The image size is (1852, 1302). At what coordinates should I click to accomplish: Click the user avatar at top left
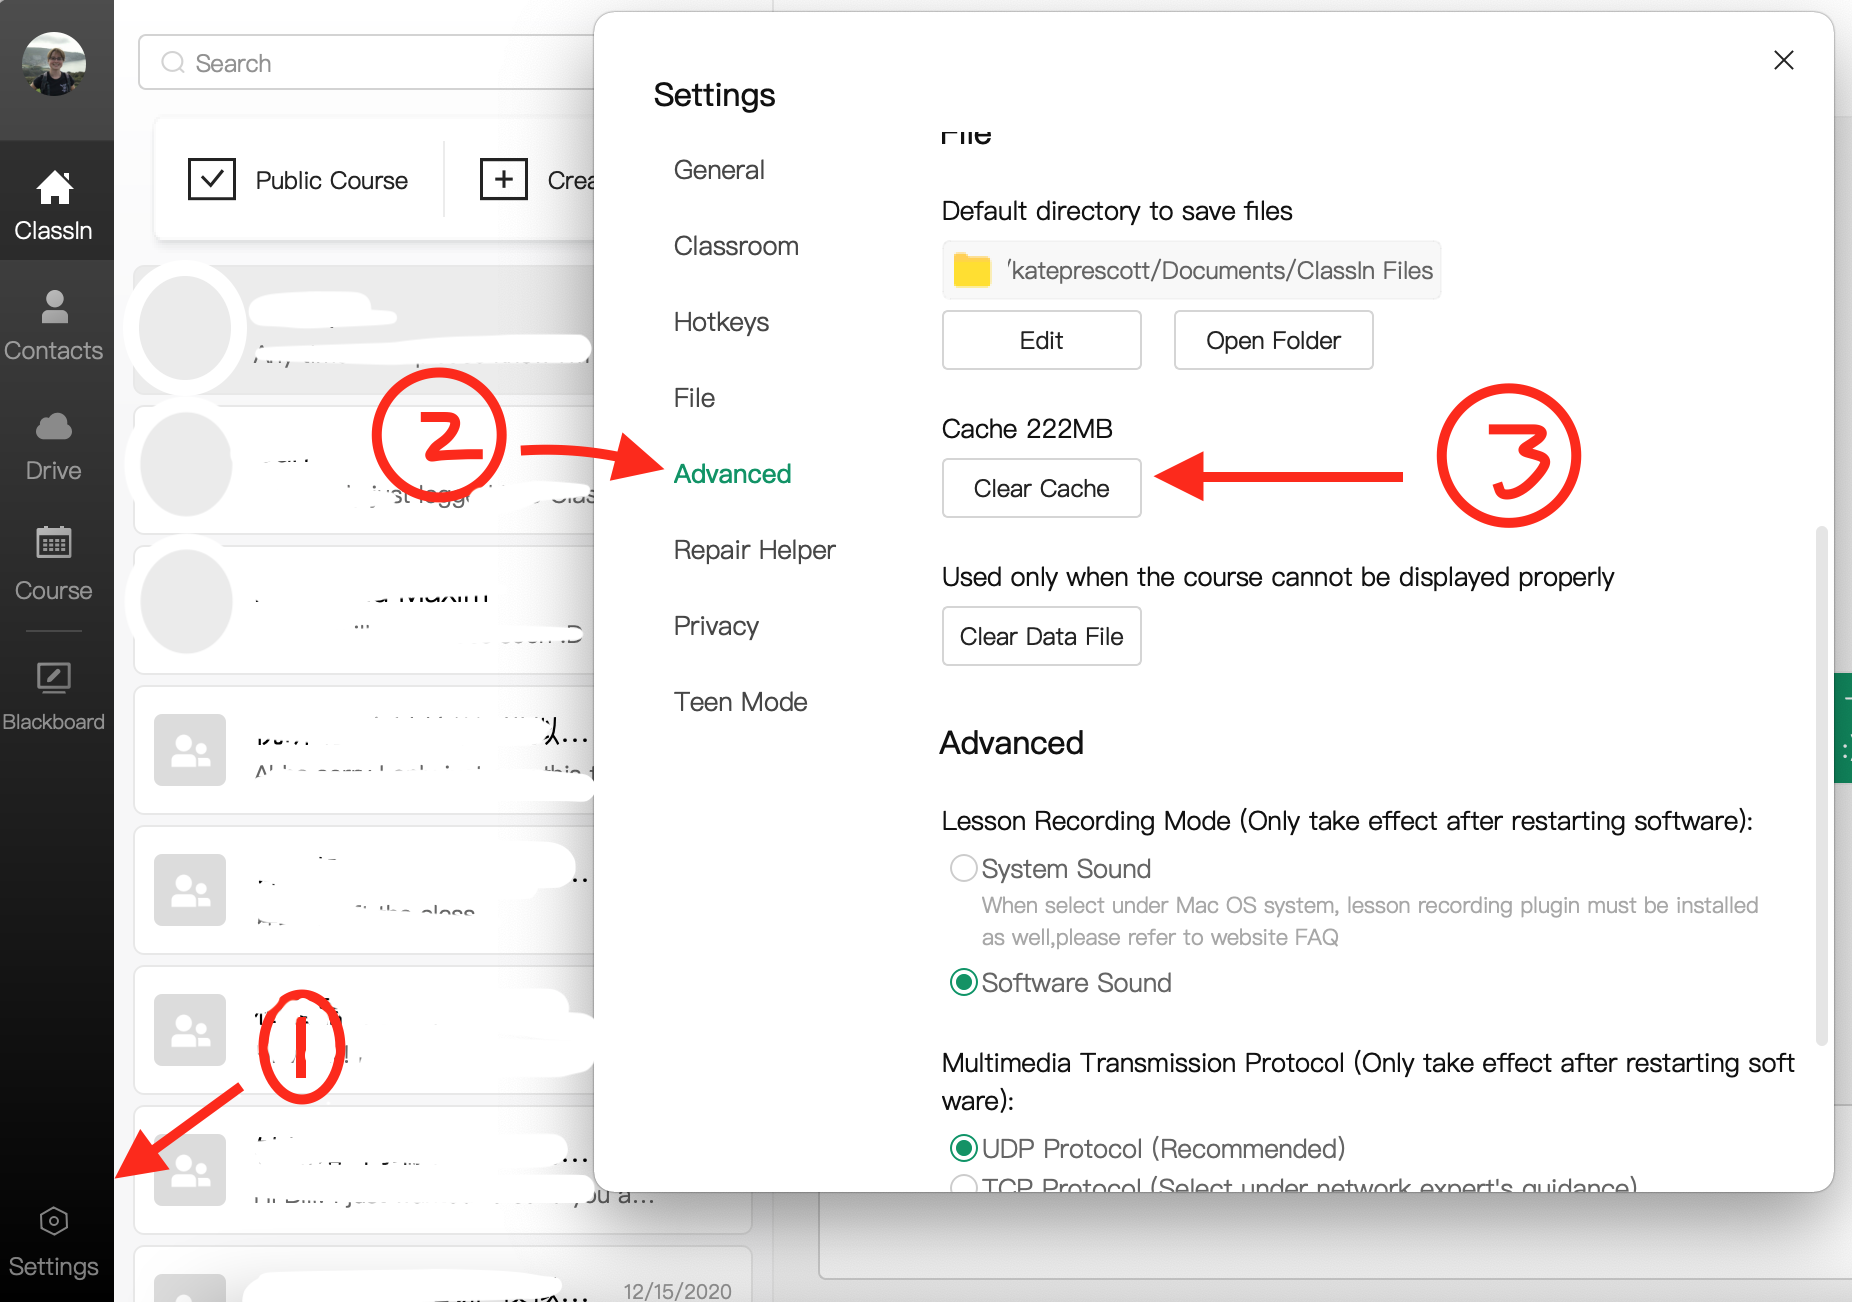click(55, 63)
